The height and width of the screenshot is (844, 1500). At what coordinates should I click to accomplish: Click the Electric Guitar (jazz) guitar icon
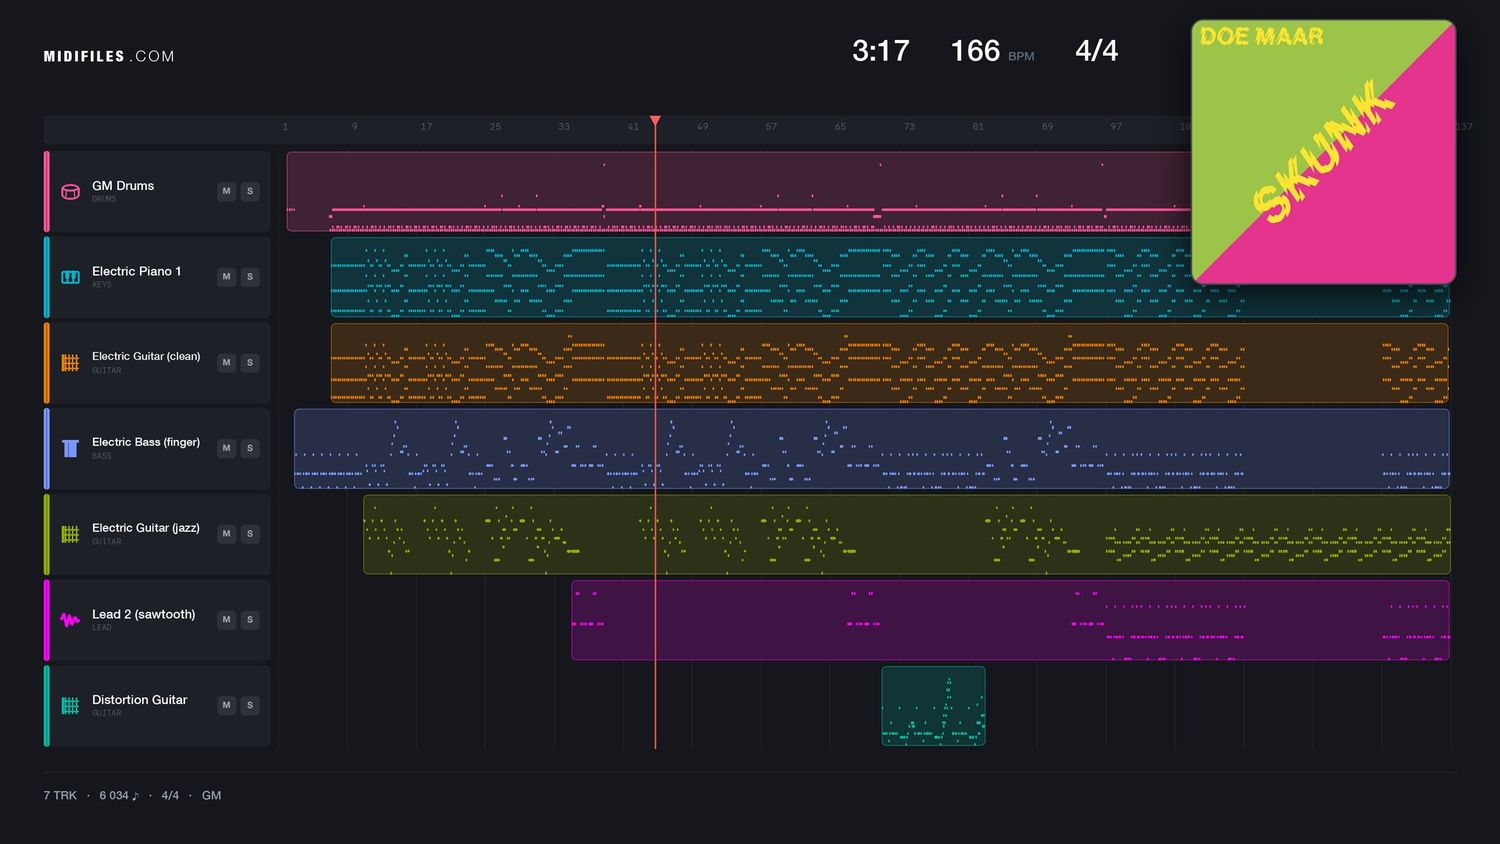tap(70, 534)
